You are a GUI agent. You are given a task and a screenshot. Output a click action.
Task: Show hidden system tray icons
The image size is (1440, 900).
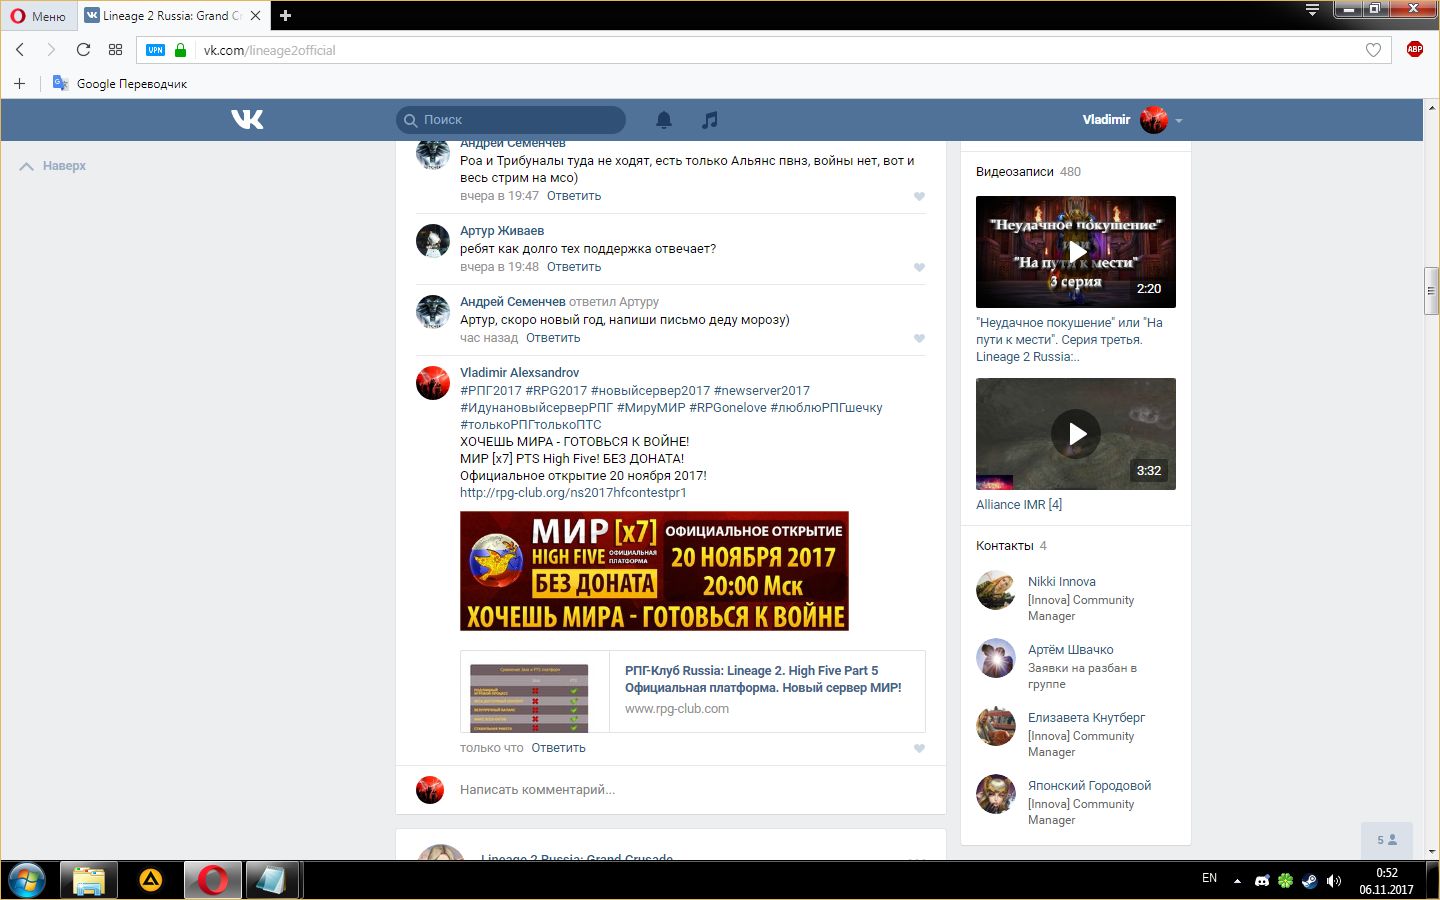(x=1237, y=881)
